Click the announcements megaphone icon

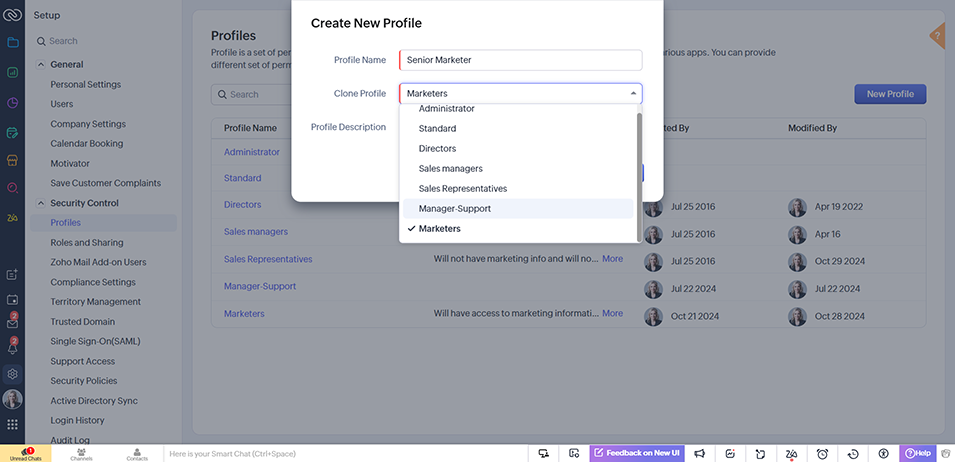click(x=699, y=453)
